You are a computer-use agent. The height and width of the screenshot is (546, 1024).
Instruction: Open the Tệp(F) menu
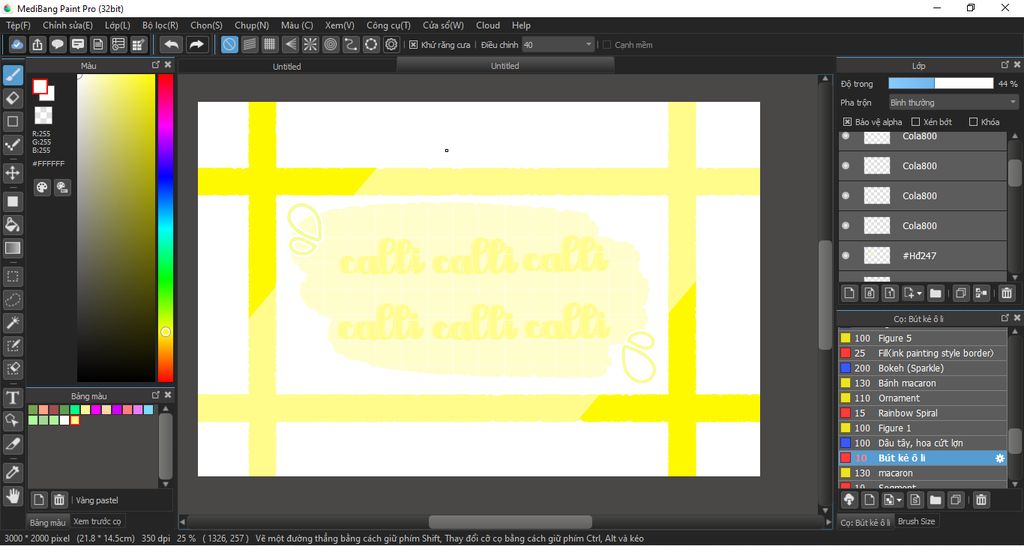click(18, 25)
